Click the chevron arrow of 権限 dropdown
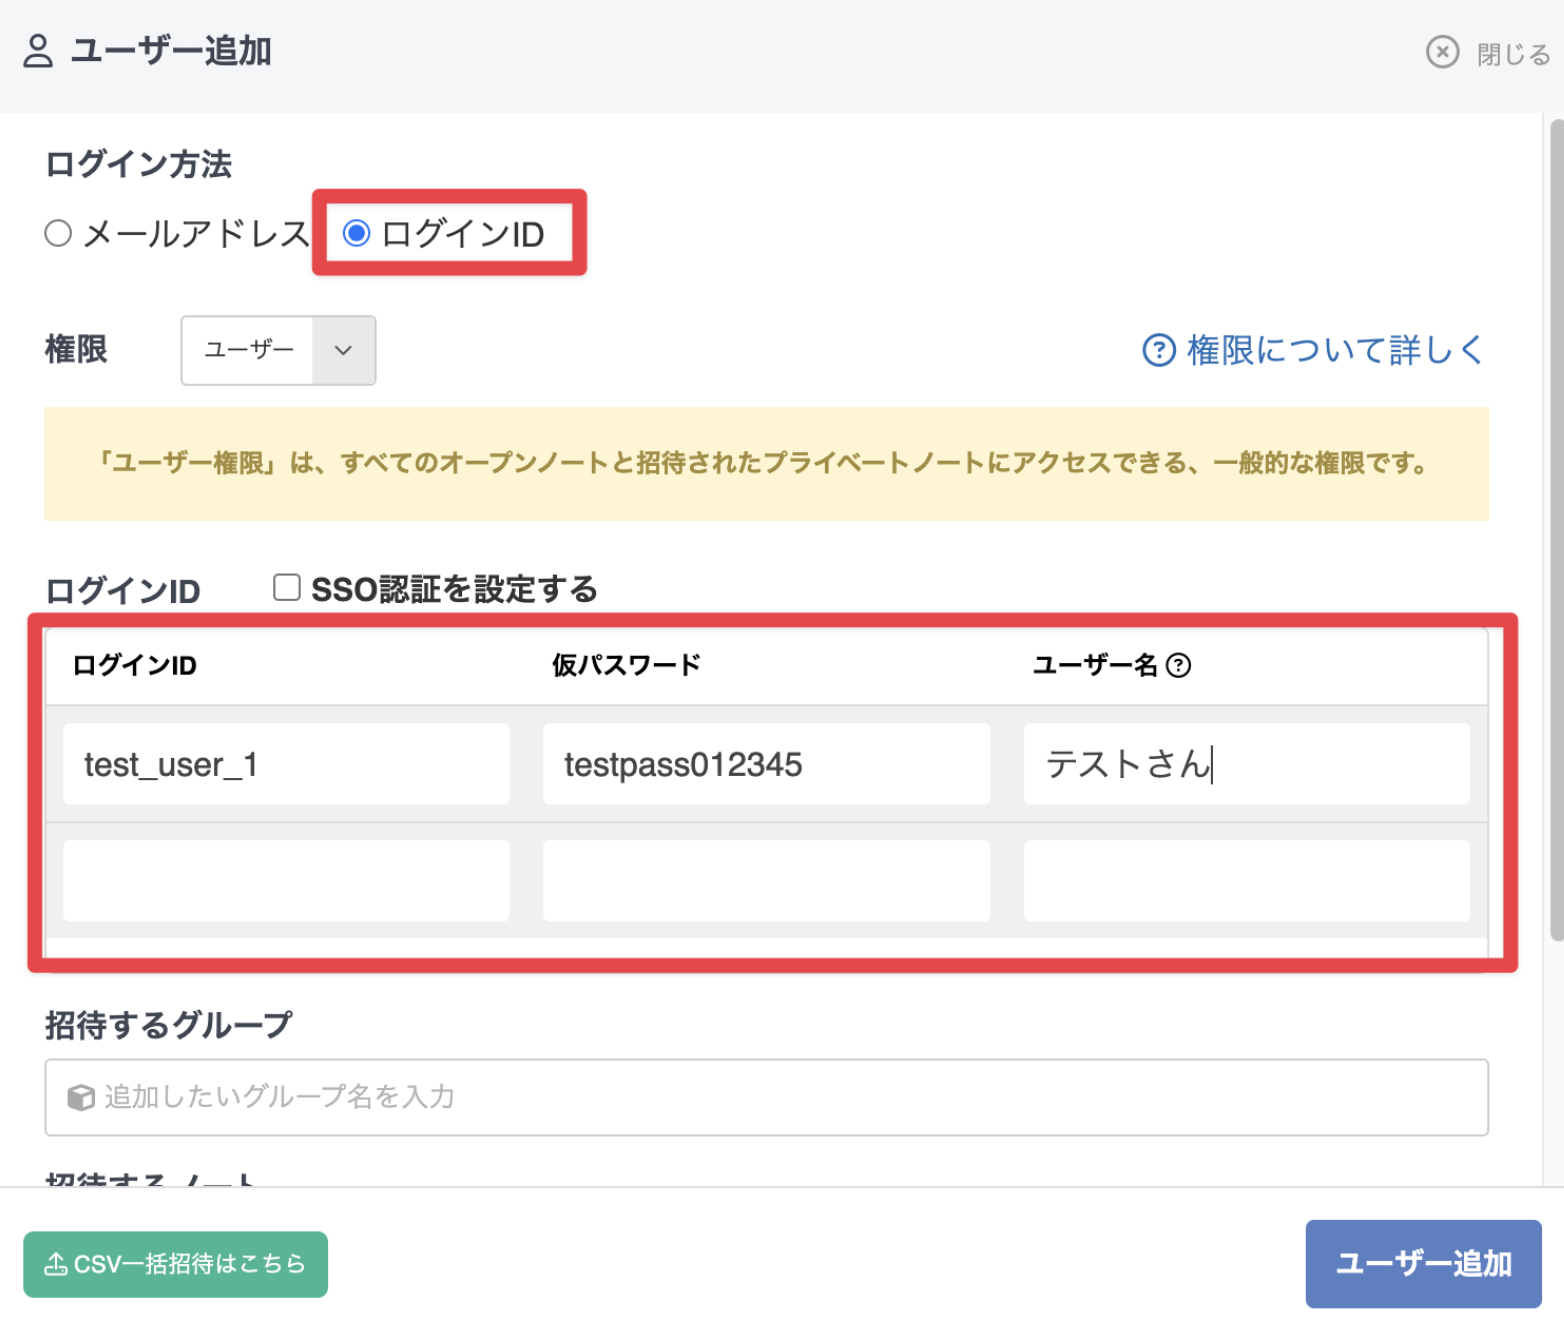 pos(343,350)
